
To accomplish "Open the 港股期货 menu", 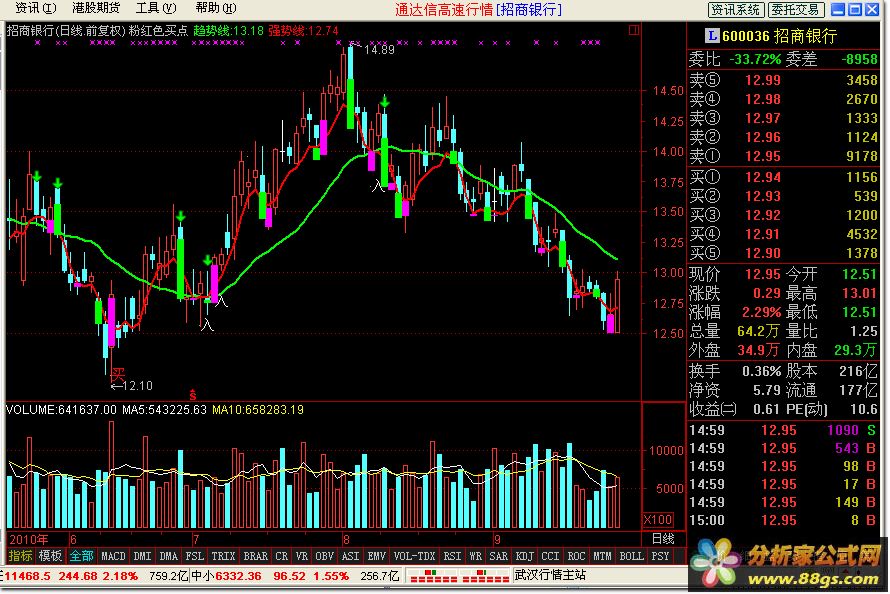I will click(x=96, y=8).
